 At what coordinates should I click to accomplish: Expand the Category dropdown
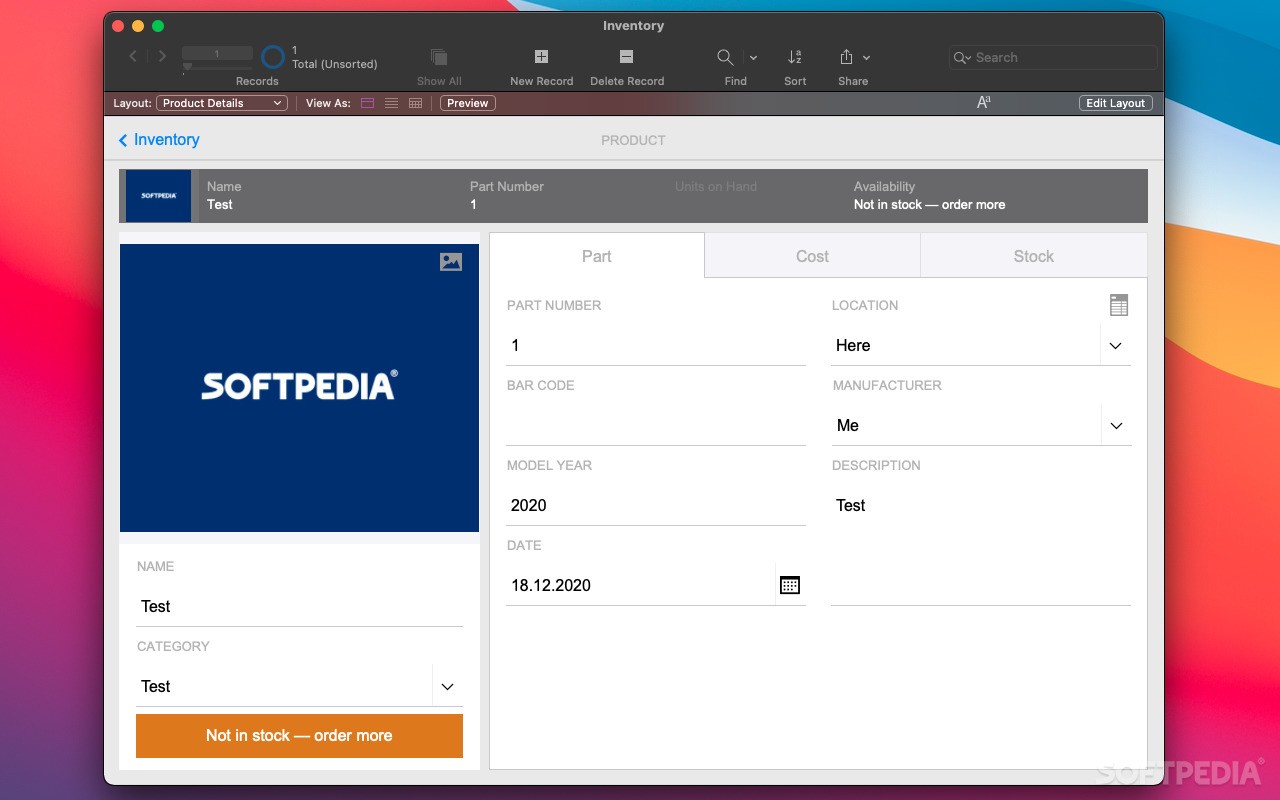(447, 686)
